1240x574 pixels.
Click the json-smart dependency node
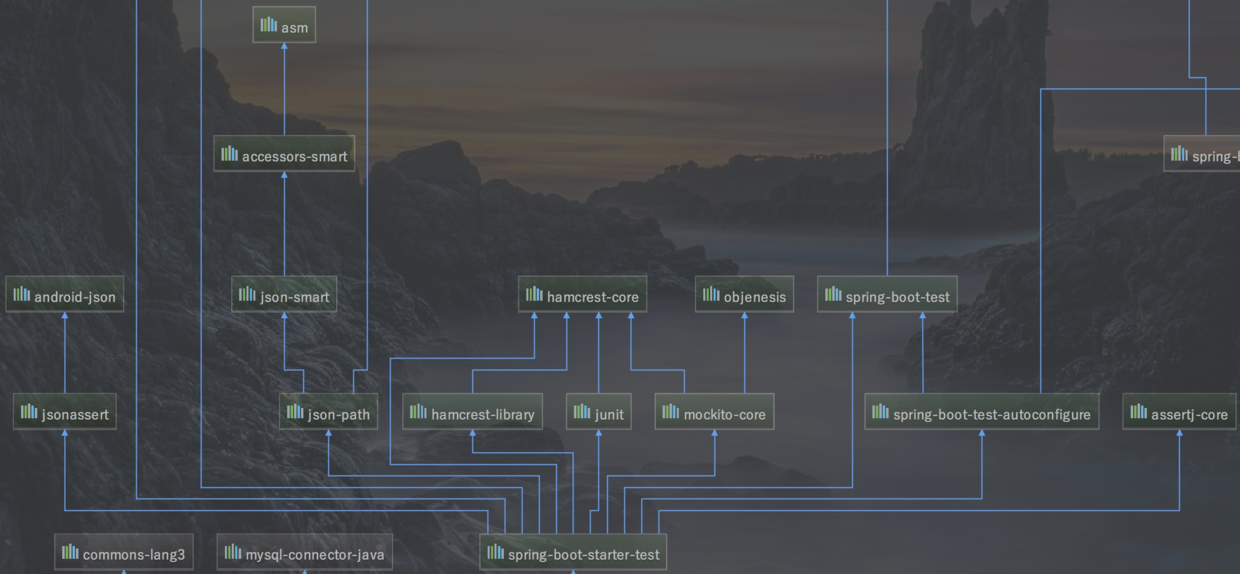pyautogui.click(x=284, y=295)
